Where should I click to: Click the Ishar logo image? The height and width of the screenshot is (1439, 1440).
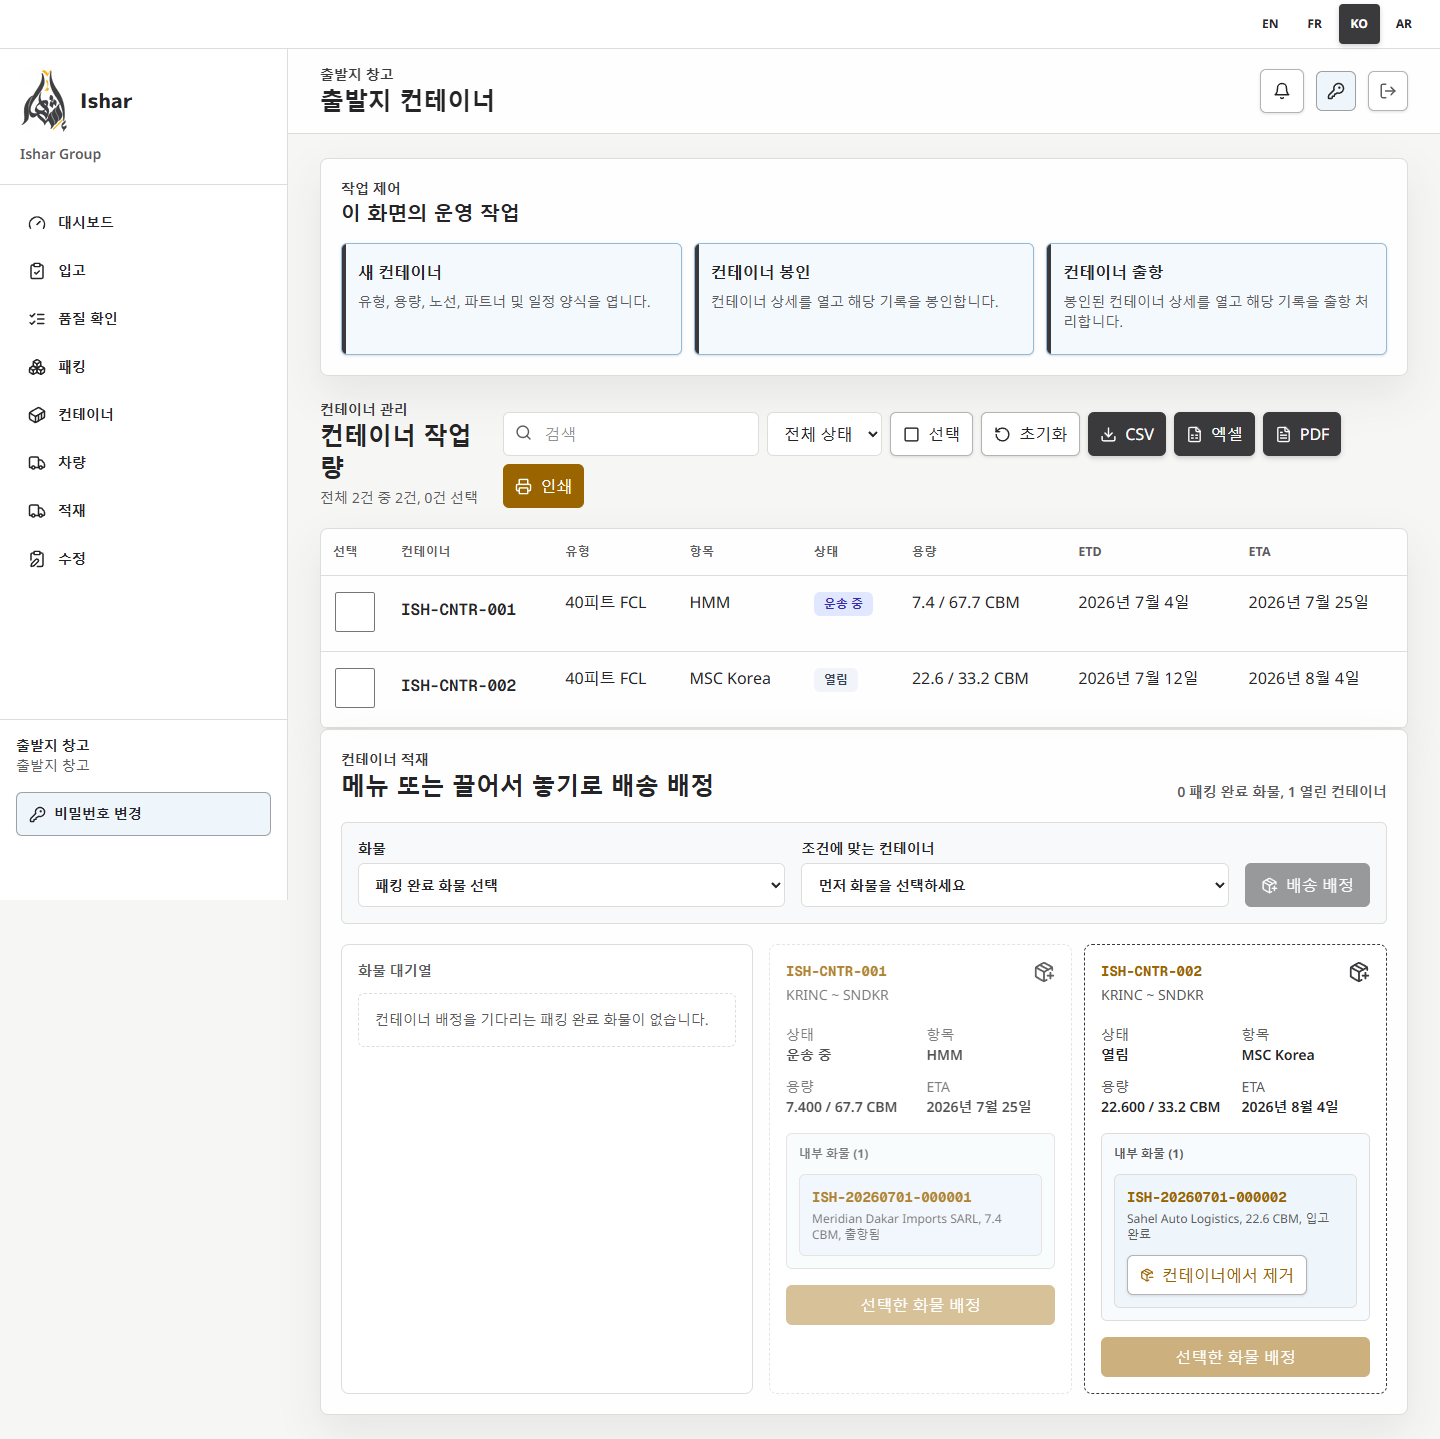[45, 101]
